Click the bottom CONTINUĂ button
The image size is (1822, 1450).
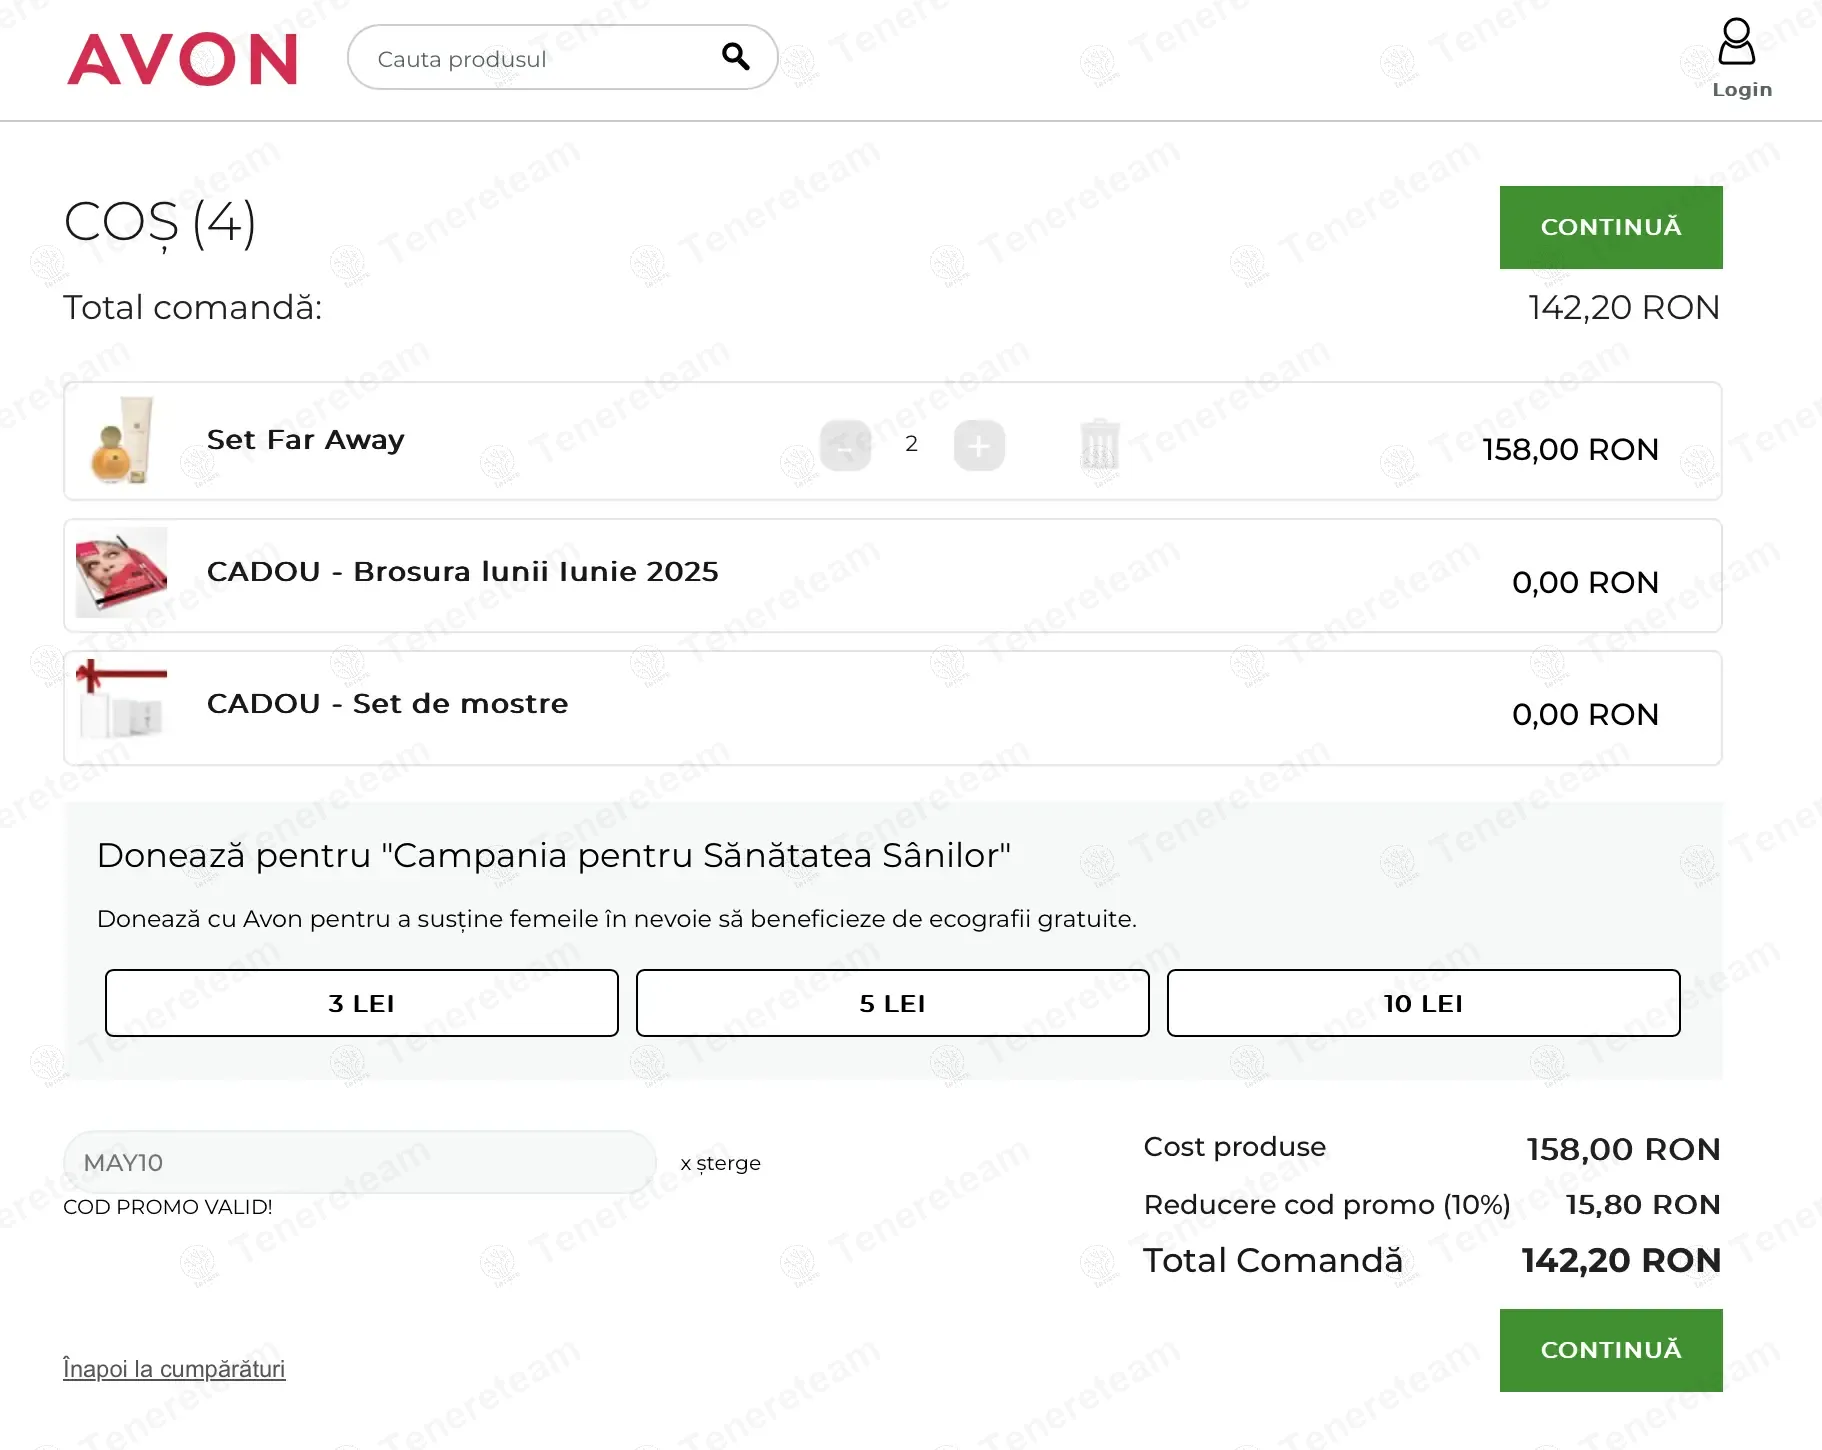click(1611, 1350)
